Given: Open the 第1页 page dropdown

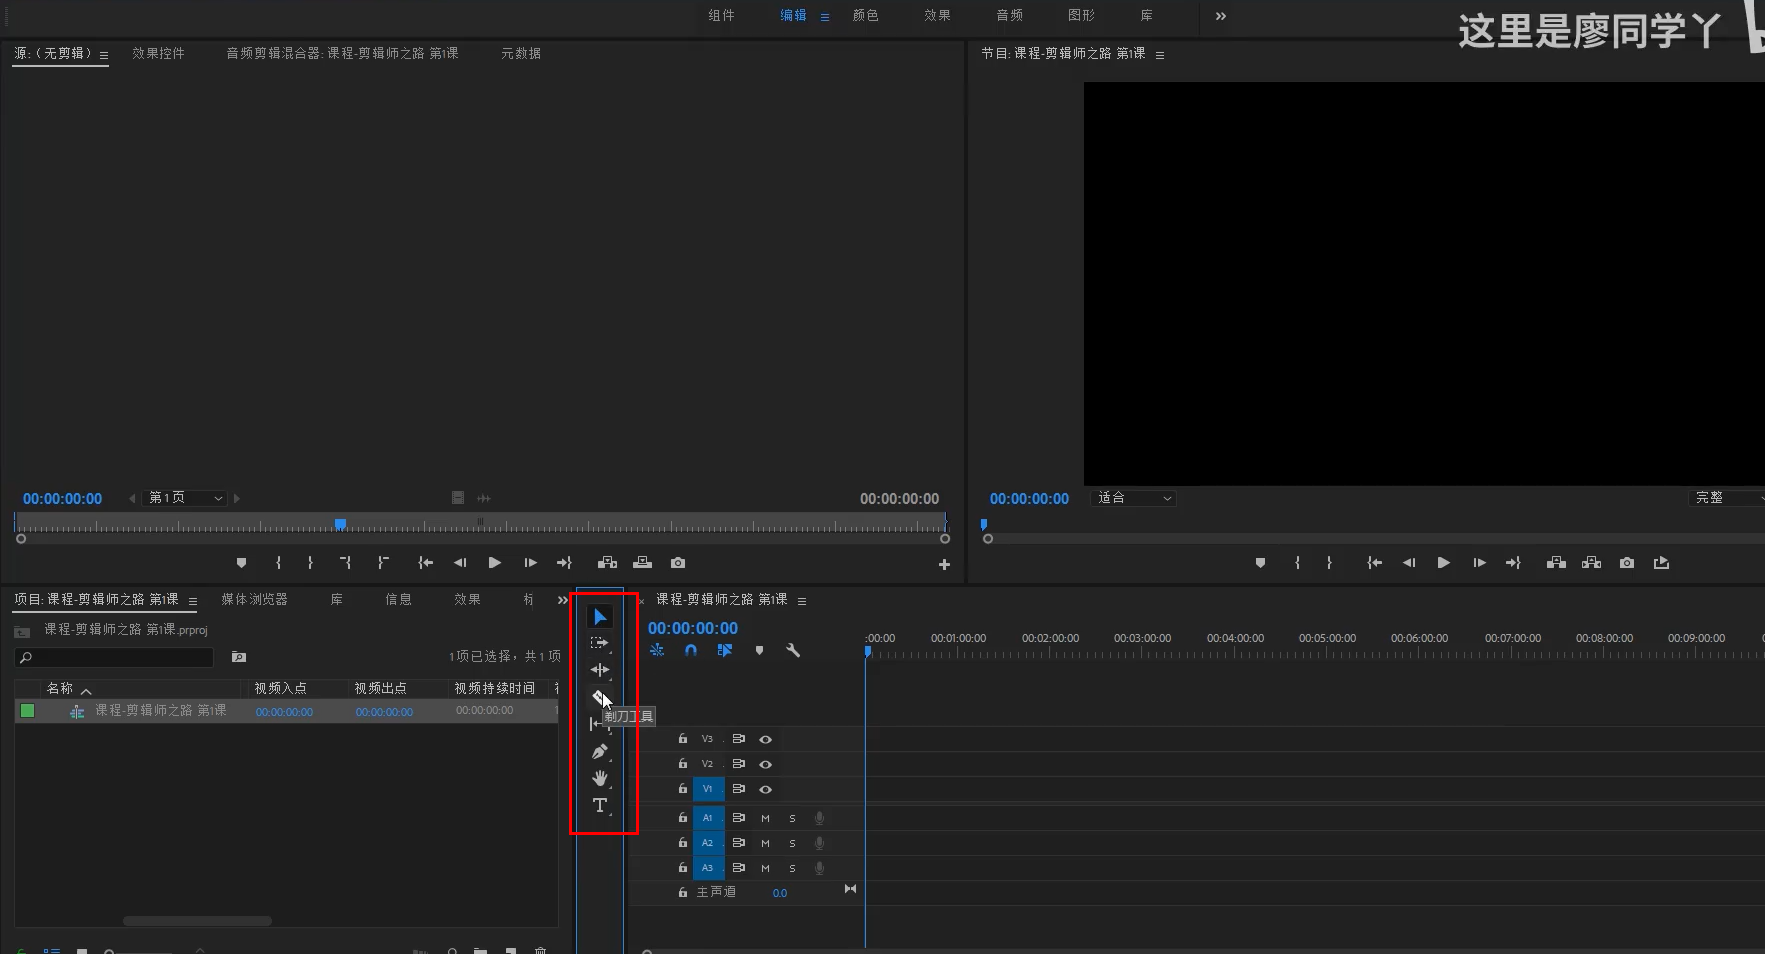Looking at the screenshot, I should point(185,498).
